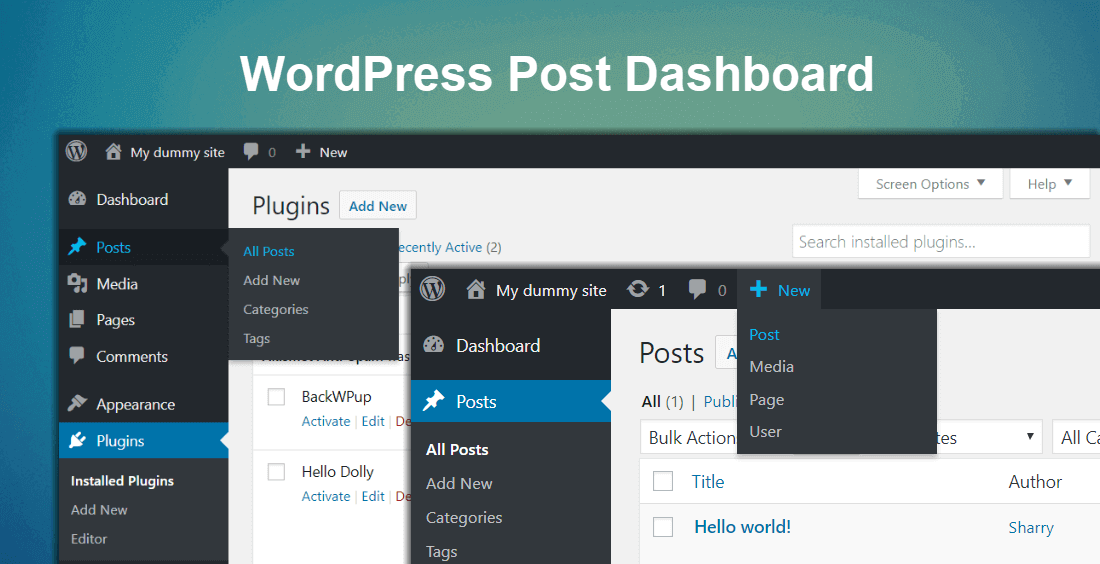Click My dummy site text in back window
This screenshot has width=1100, height=564.
[177, 152]
